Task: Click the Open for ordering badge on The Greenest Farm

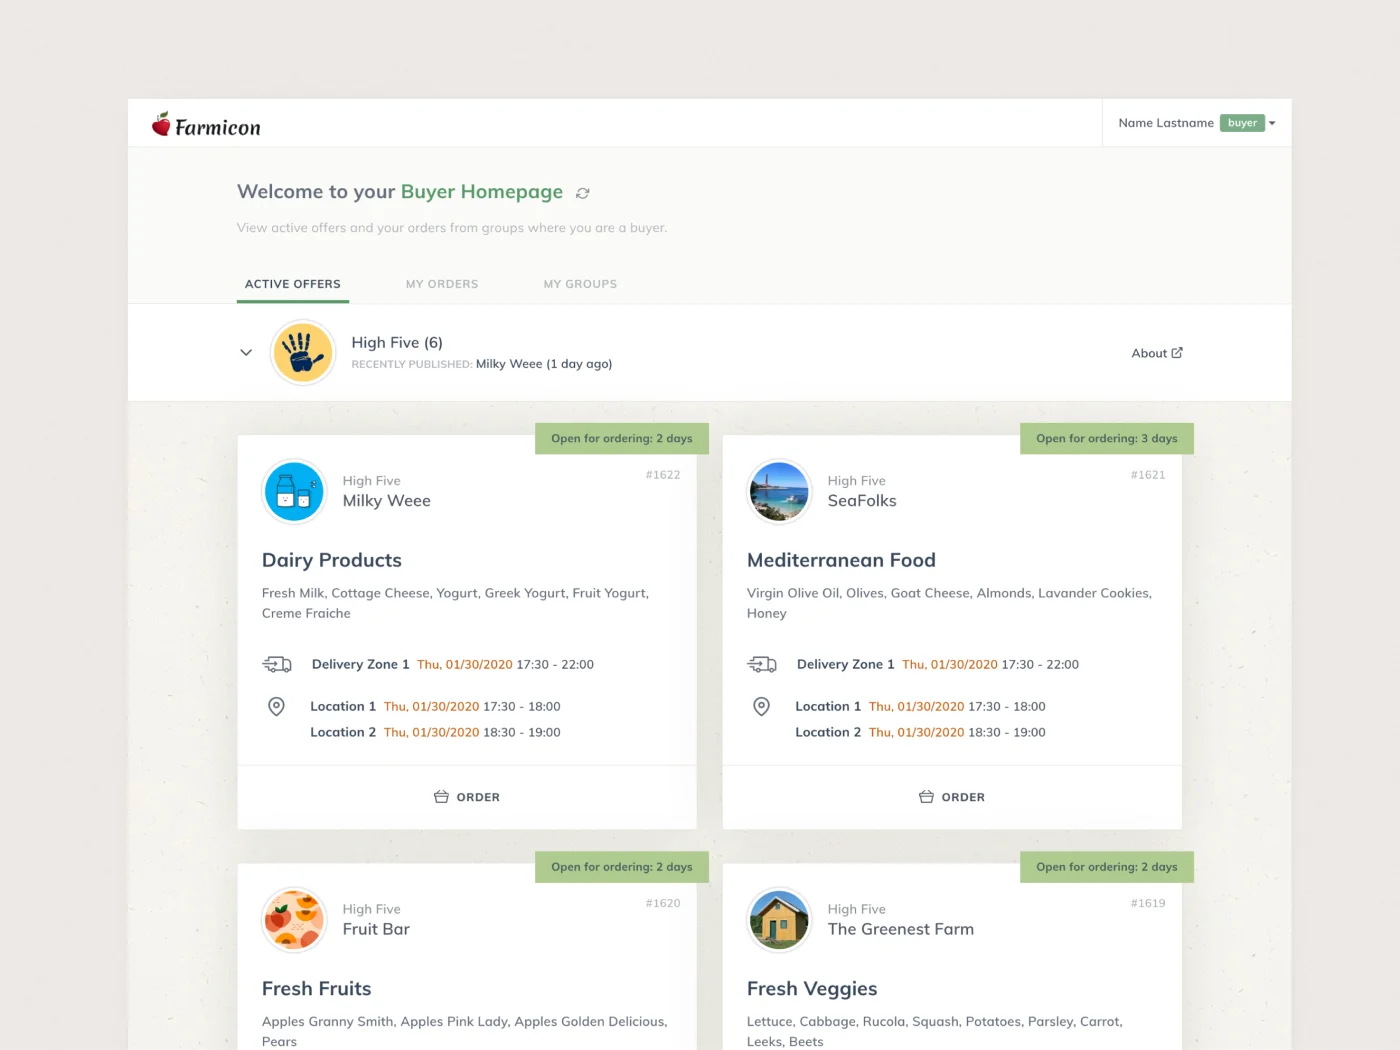Action: tap(1107, 867)
